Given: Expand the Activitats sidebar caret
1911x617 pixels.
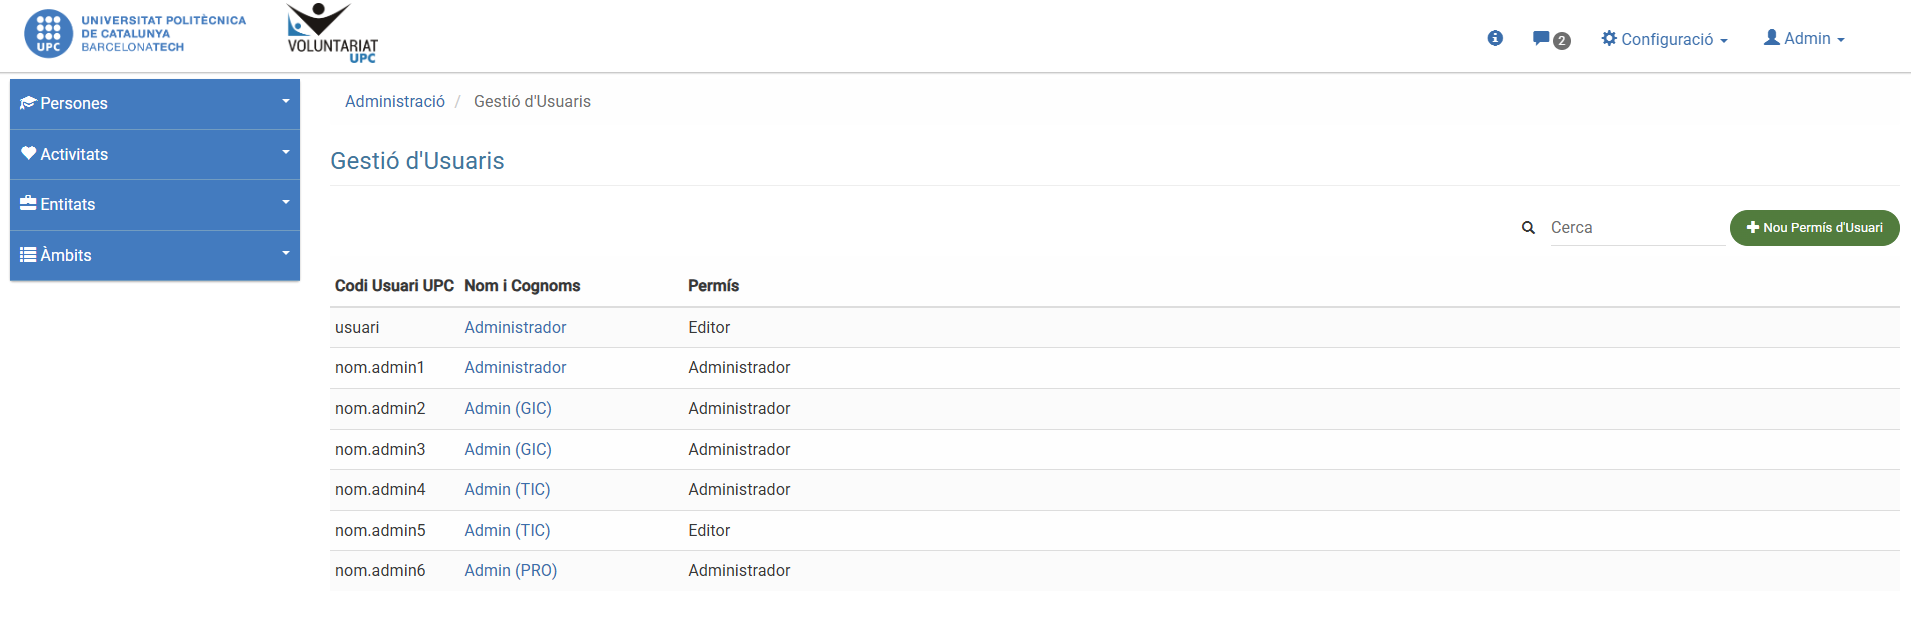Looking at the screenshot, I should click(x=285, y=152).
